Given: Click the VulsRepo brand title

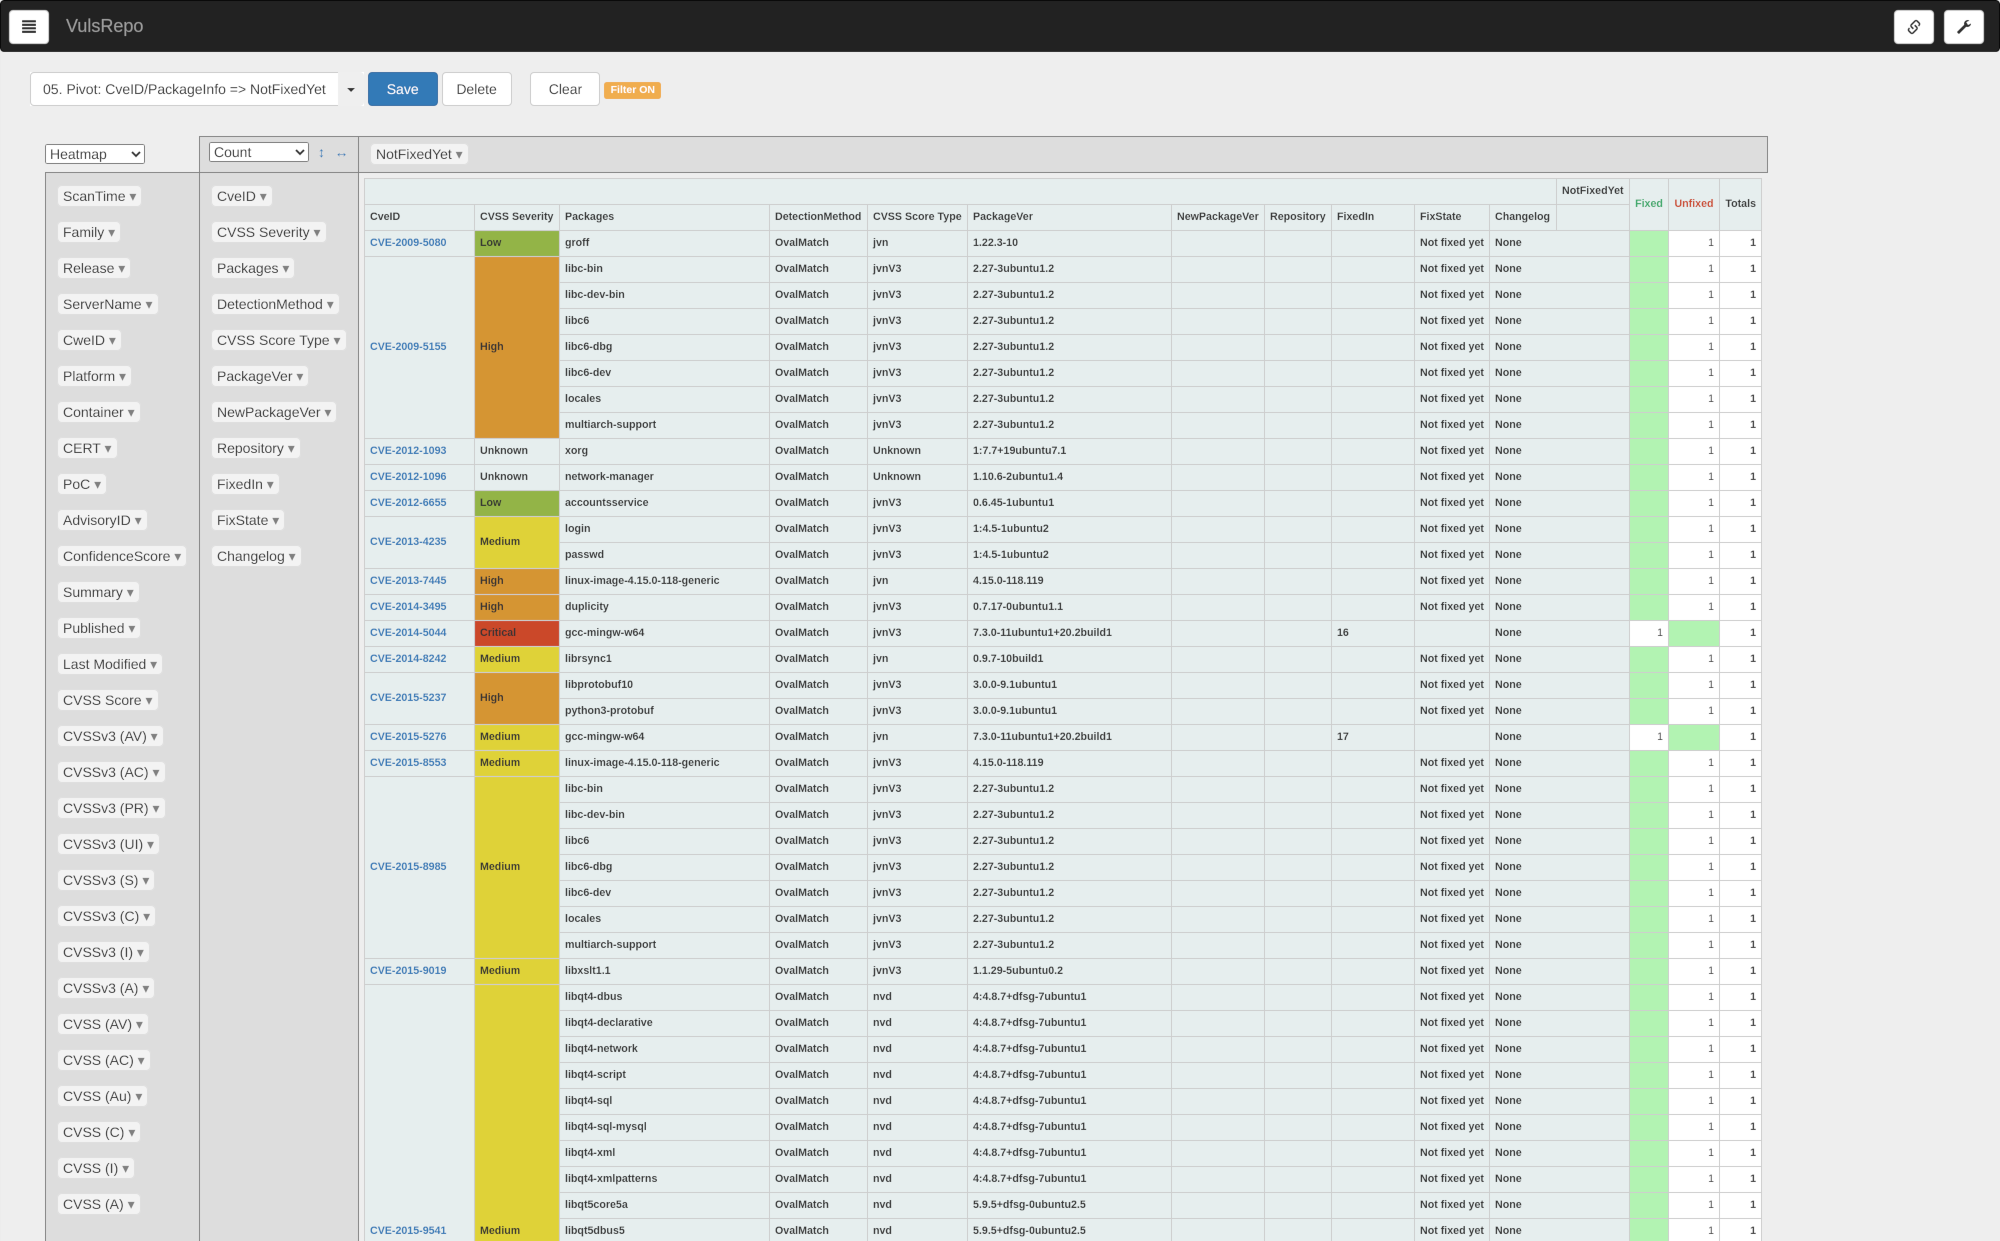Looking at the screenshot, I should pos(104,26).
